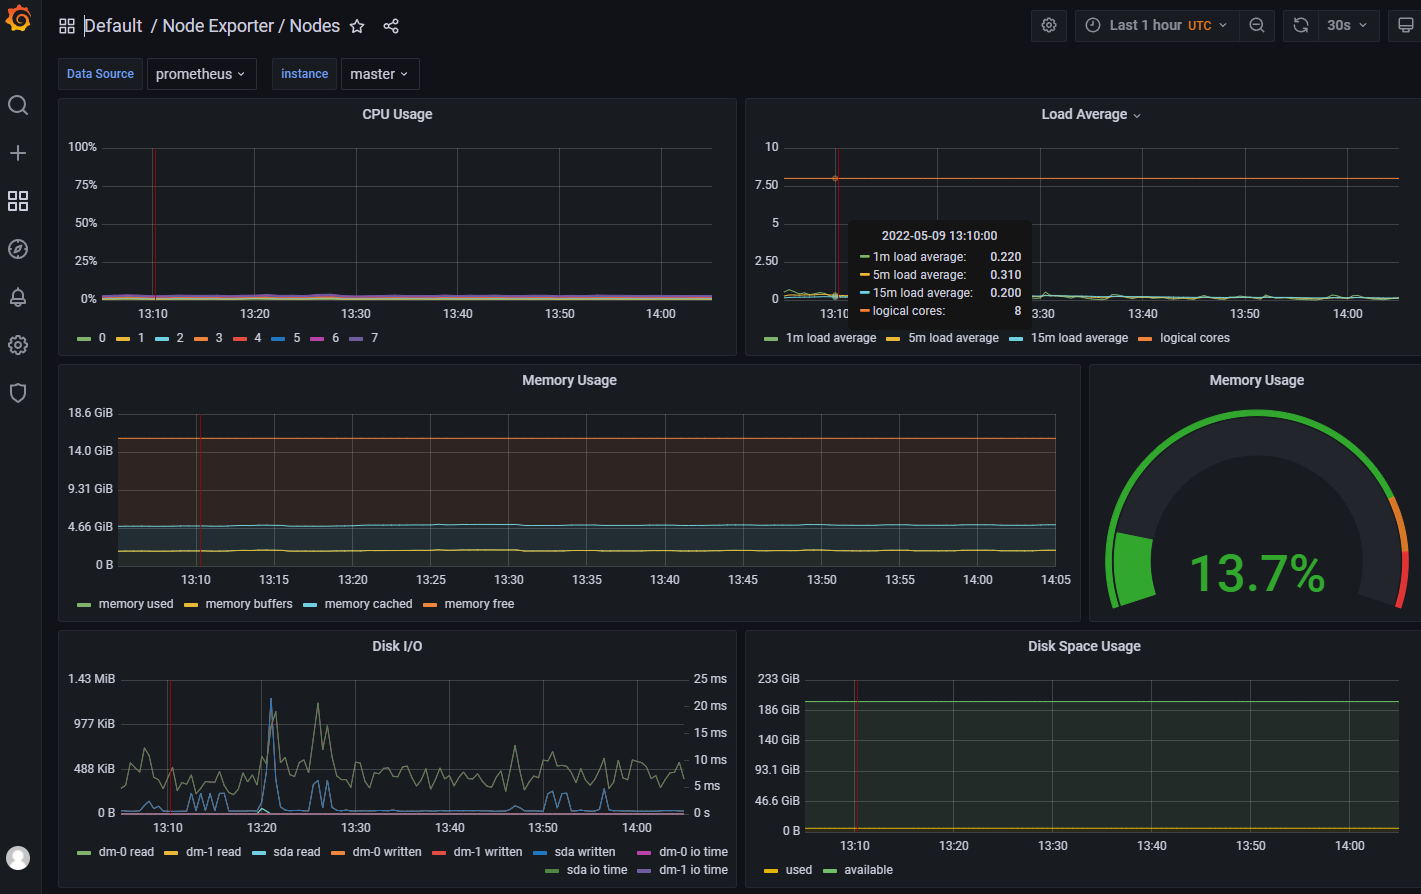
Task: Click the instance variable label
Action: [304, 74]
